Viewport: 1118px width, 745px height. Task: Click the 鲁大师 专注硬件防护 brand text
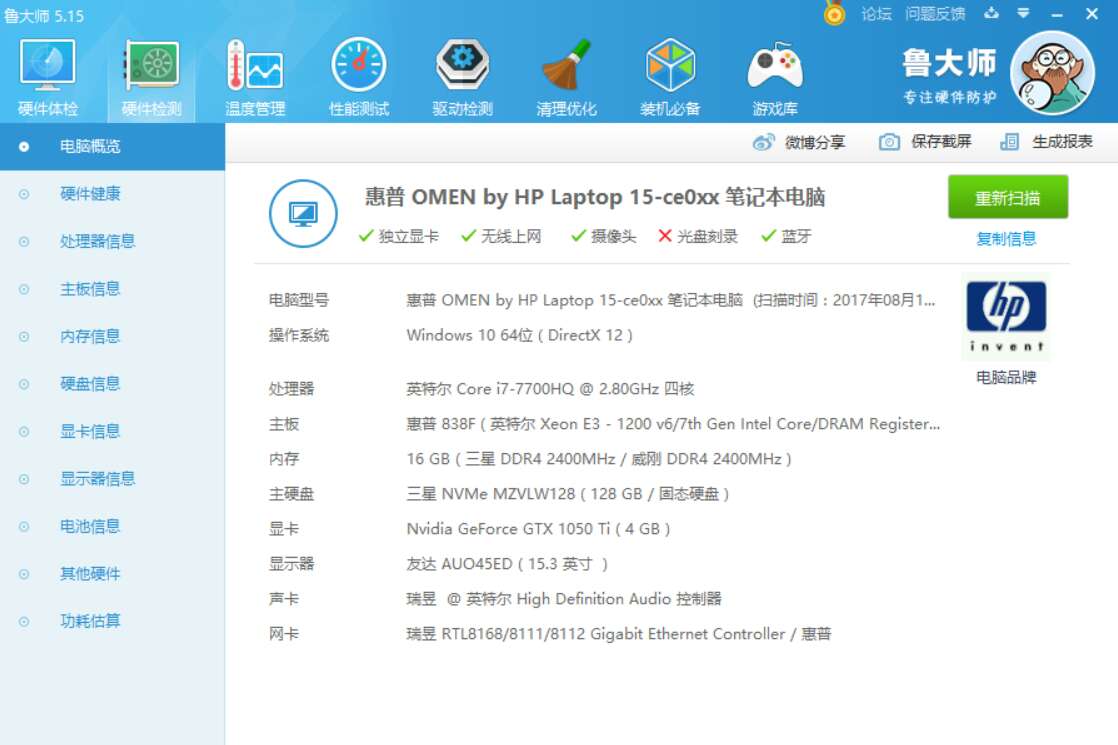pos(949,76)
